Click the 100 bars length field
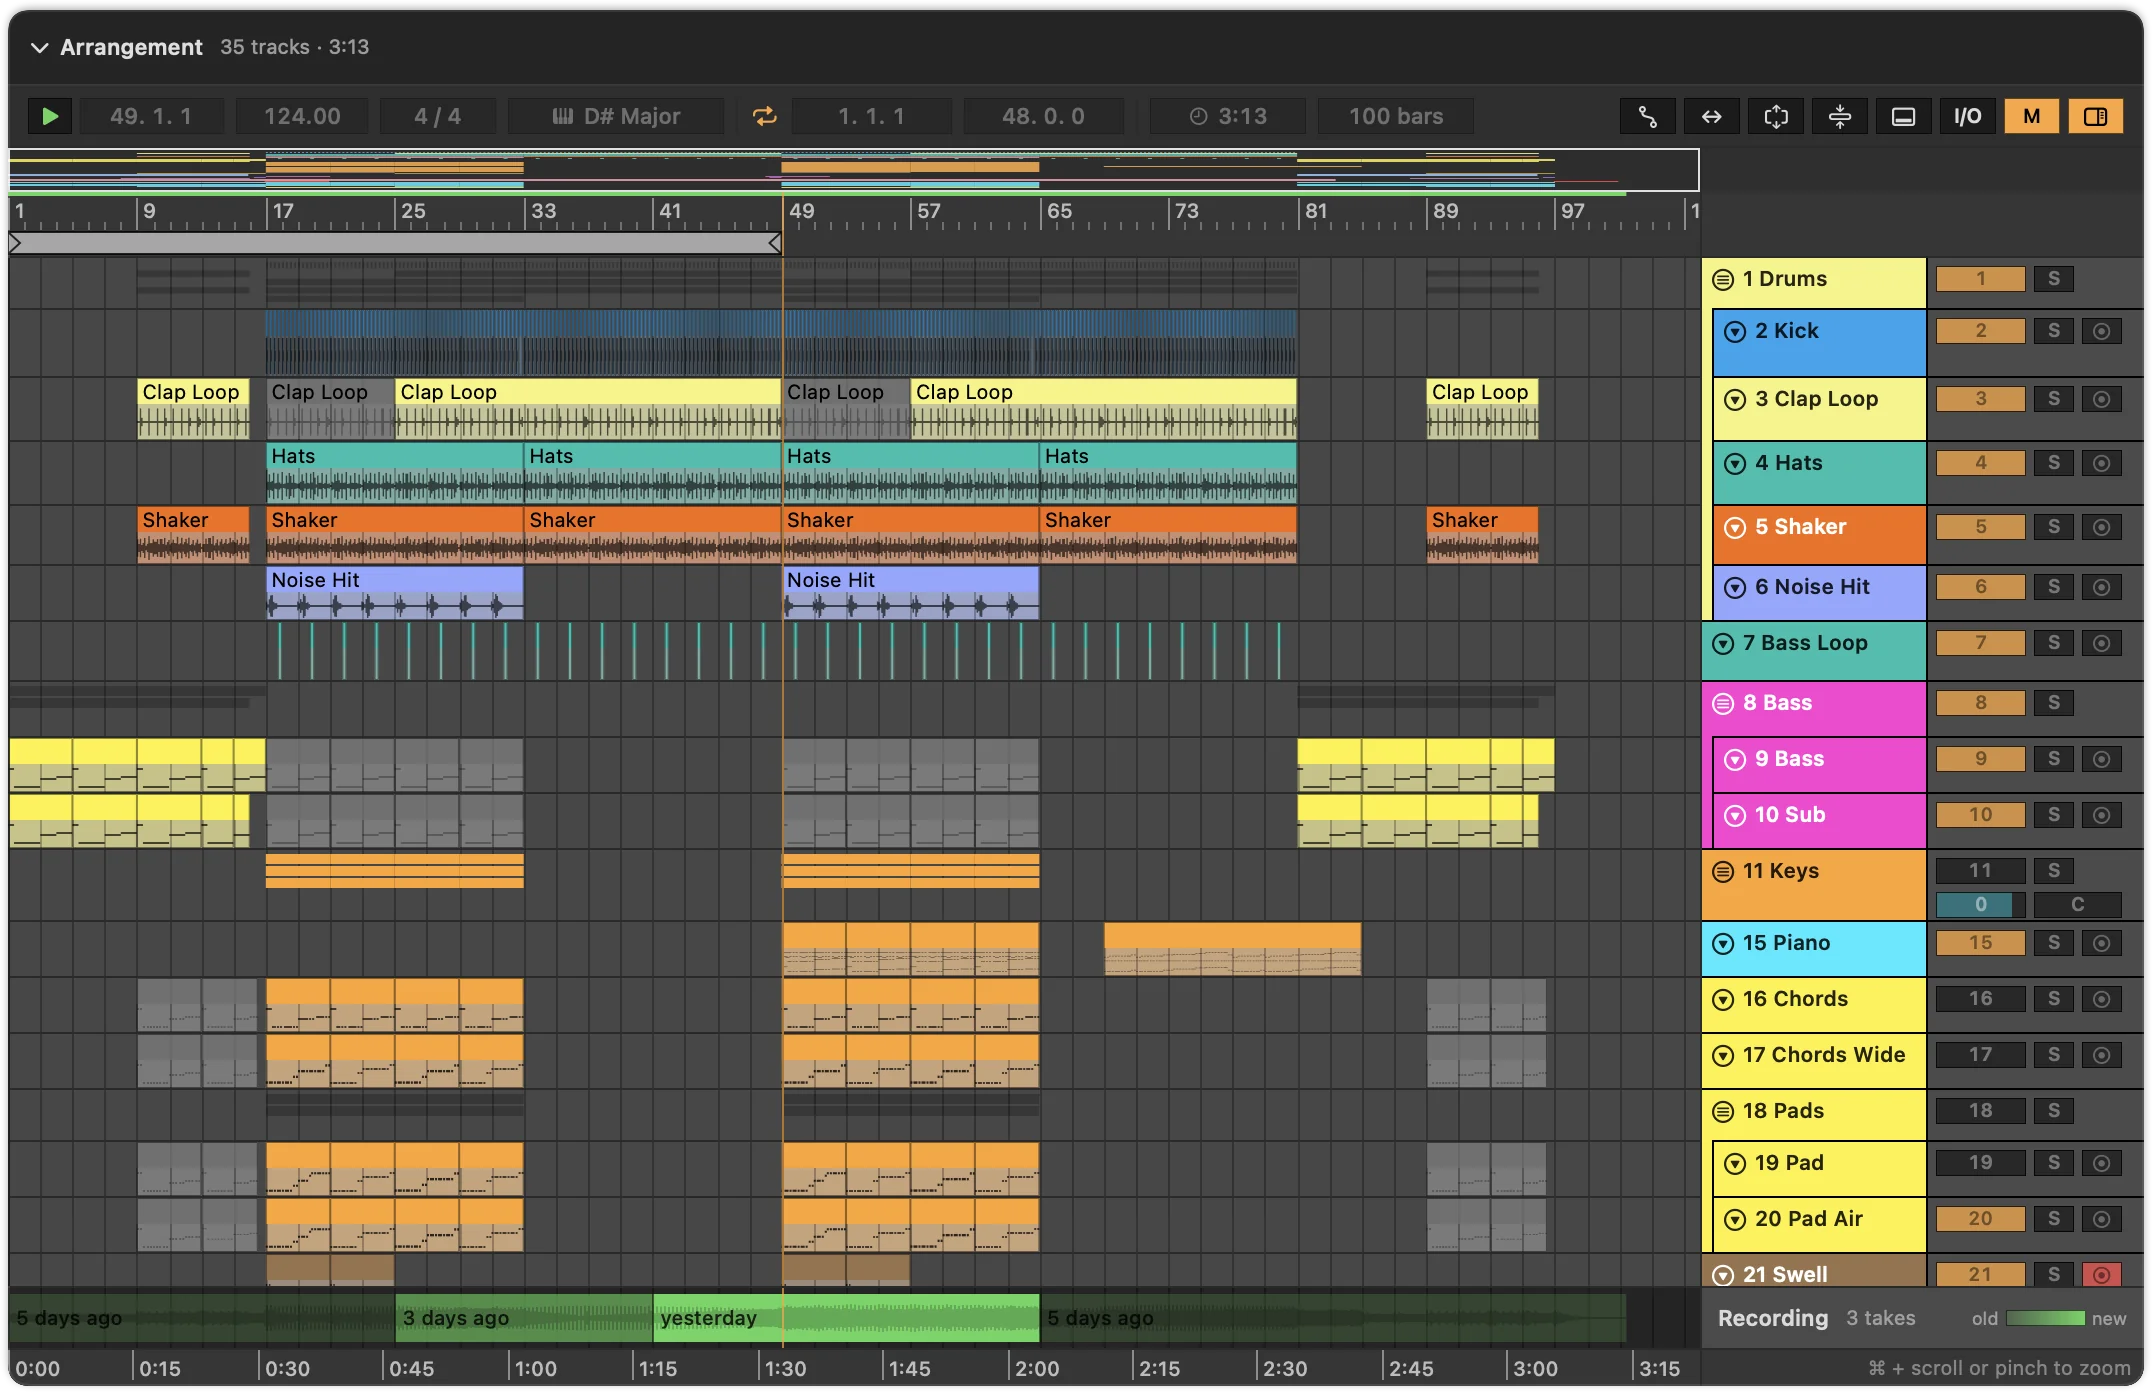2152x1392 pixels. coord(1395,116)
